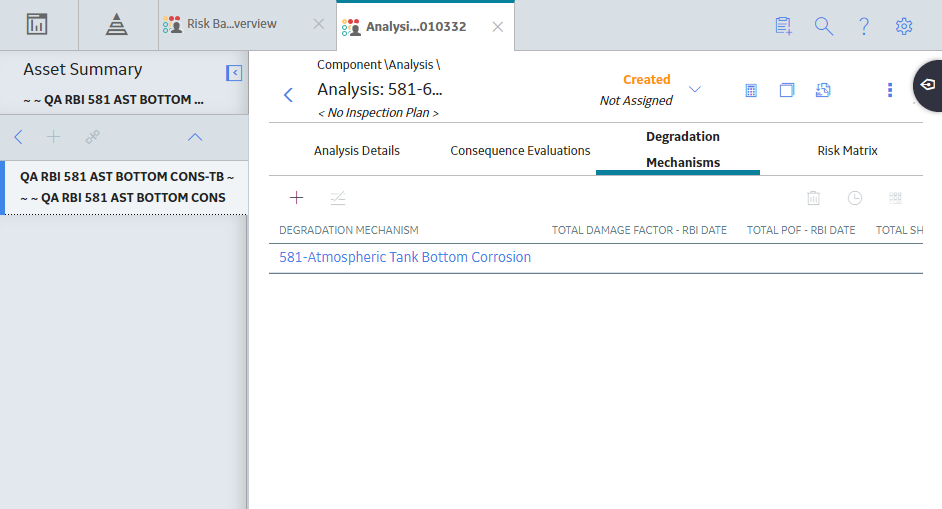Add a degradation mechanism with plus icon
Image resolution: width=942 pixels, height=509 pixels.
[x=296, y=198]
